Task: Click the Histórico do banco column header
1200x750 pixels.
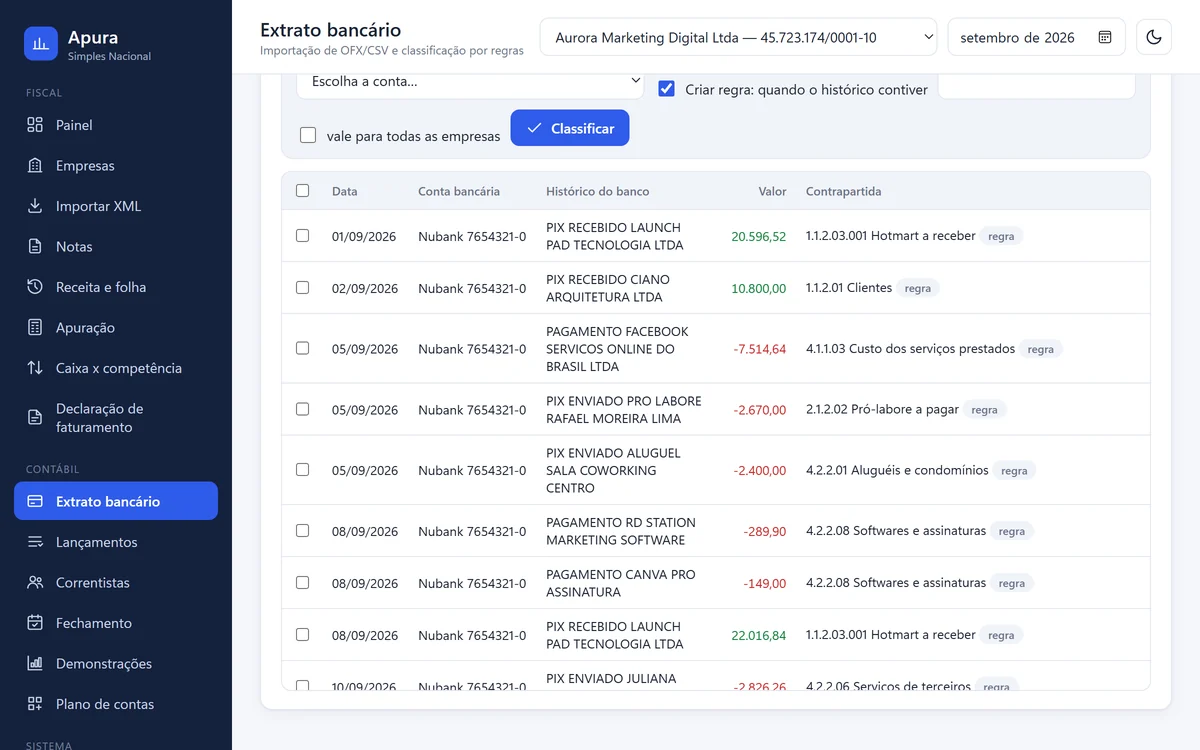Action: [x=597, y=191]
